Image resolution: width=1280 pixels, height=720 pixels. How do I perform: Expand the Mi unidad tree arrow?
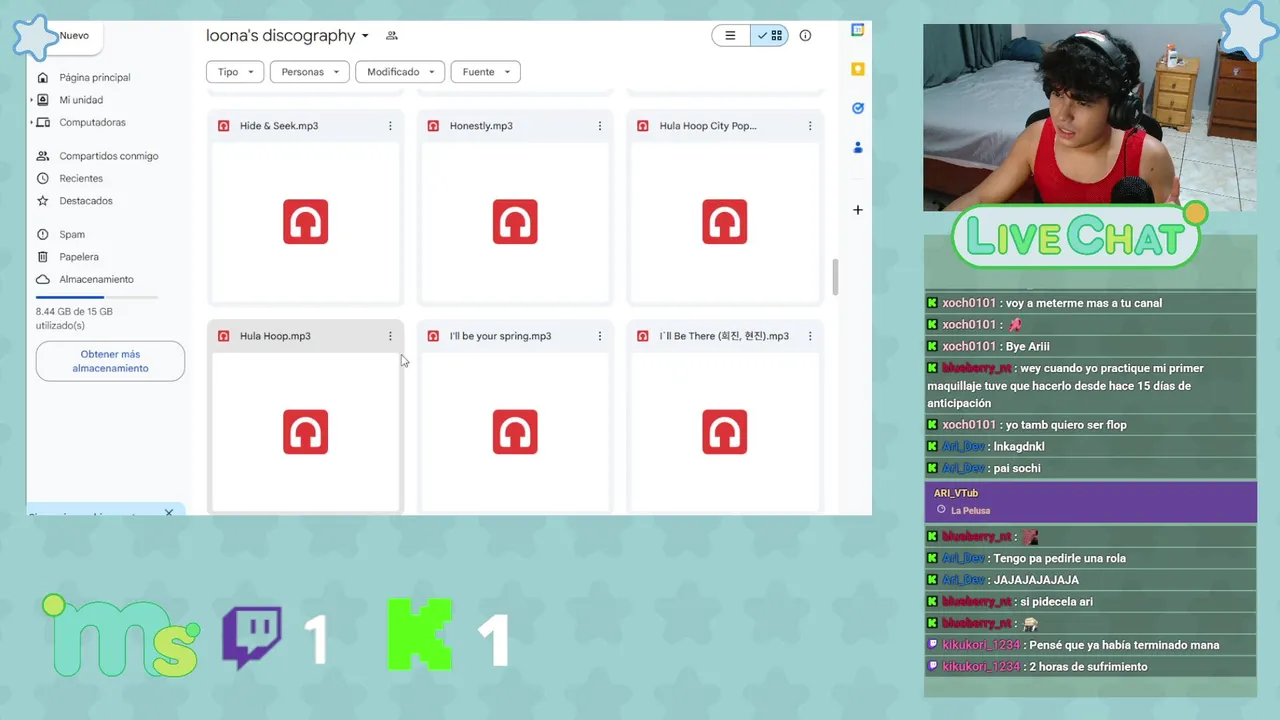click(32, 99)
